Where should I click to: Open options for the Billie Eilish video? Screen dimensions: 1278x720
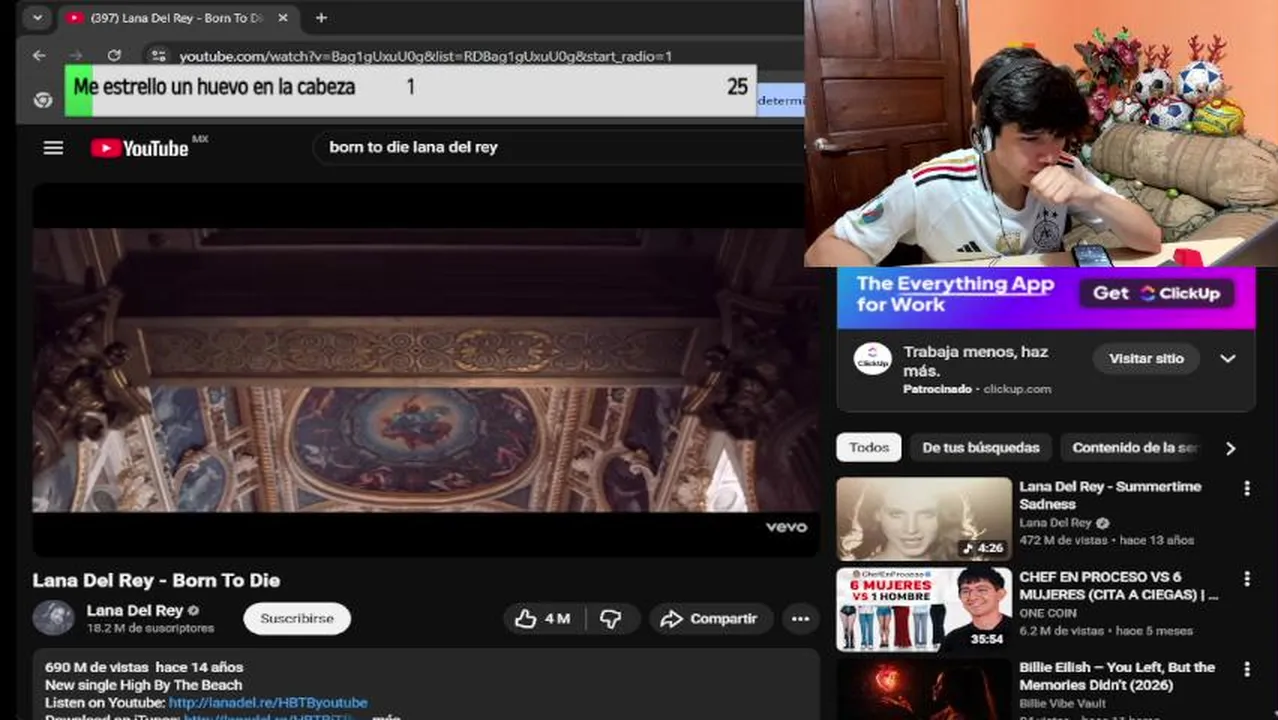[1247, 669]
